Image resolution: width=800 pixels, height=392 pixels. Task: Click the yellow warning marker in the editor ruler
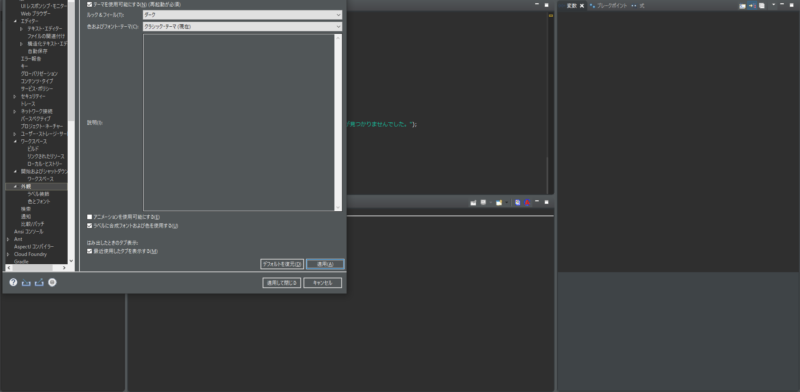click(x=551, y=16)
